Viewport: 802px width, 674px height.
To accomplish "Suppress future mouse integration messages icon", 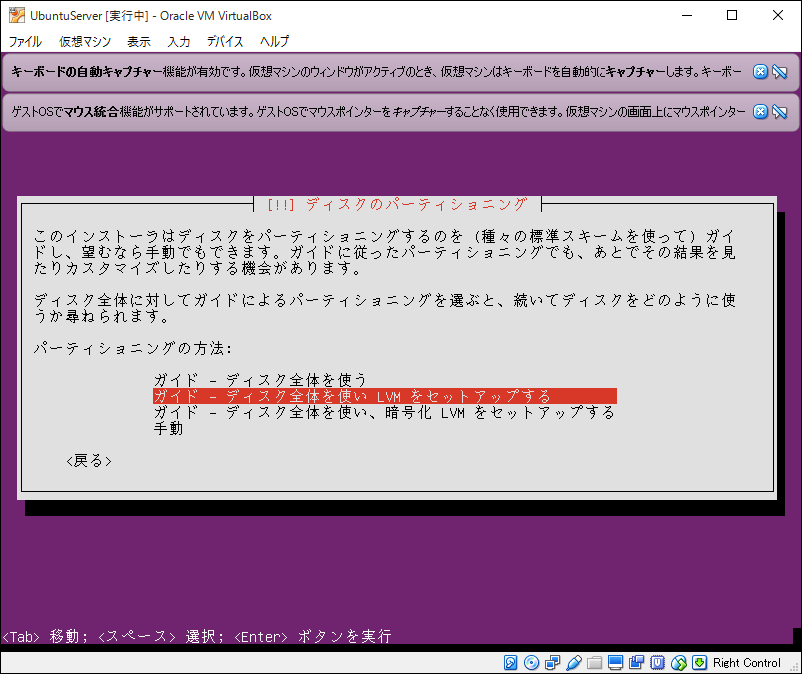I will tap(780, 111).
